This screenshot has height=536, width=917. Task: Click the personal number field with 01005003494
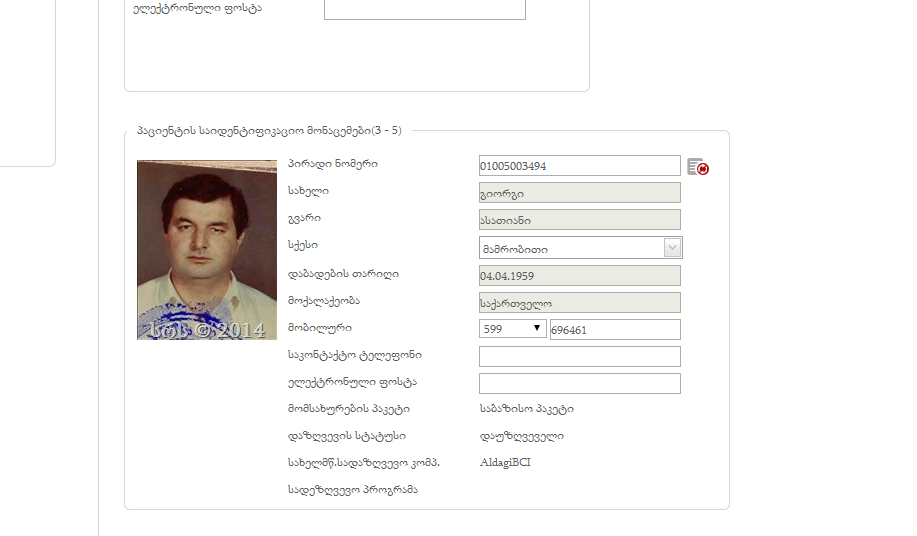point(579,166)
